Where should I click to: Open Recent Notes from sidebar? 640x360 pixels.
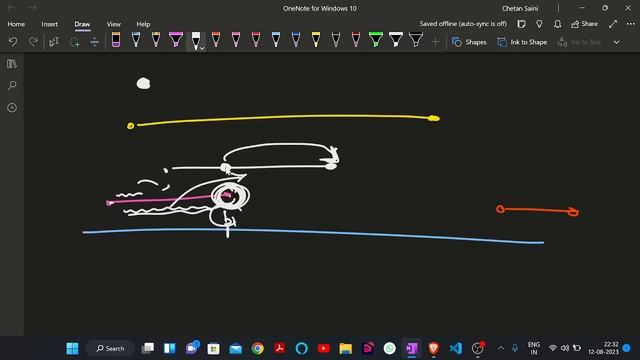[12, 108]
